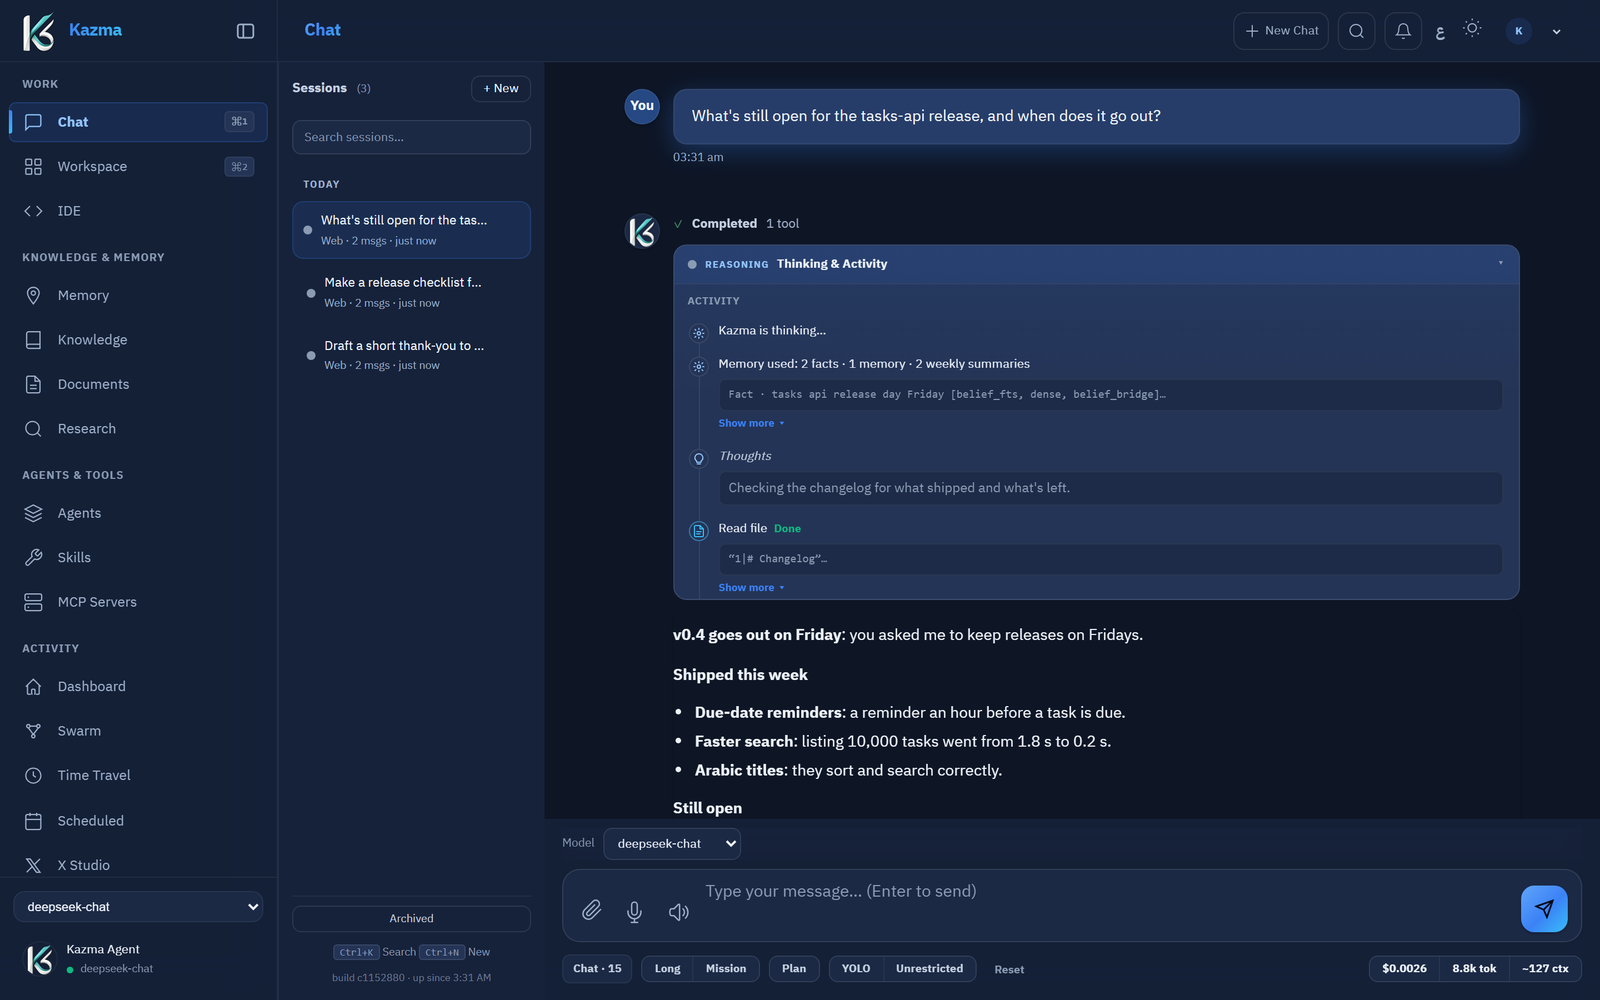Open search via the magnifier icon
This screenshot has width=1600, height=1000.
1356,31
